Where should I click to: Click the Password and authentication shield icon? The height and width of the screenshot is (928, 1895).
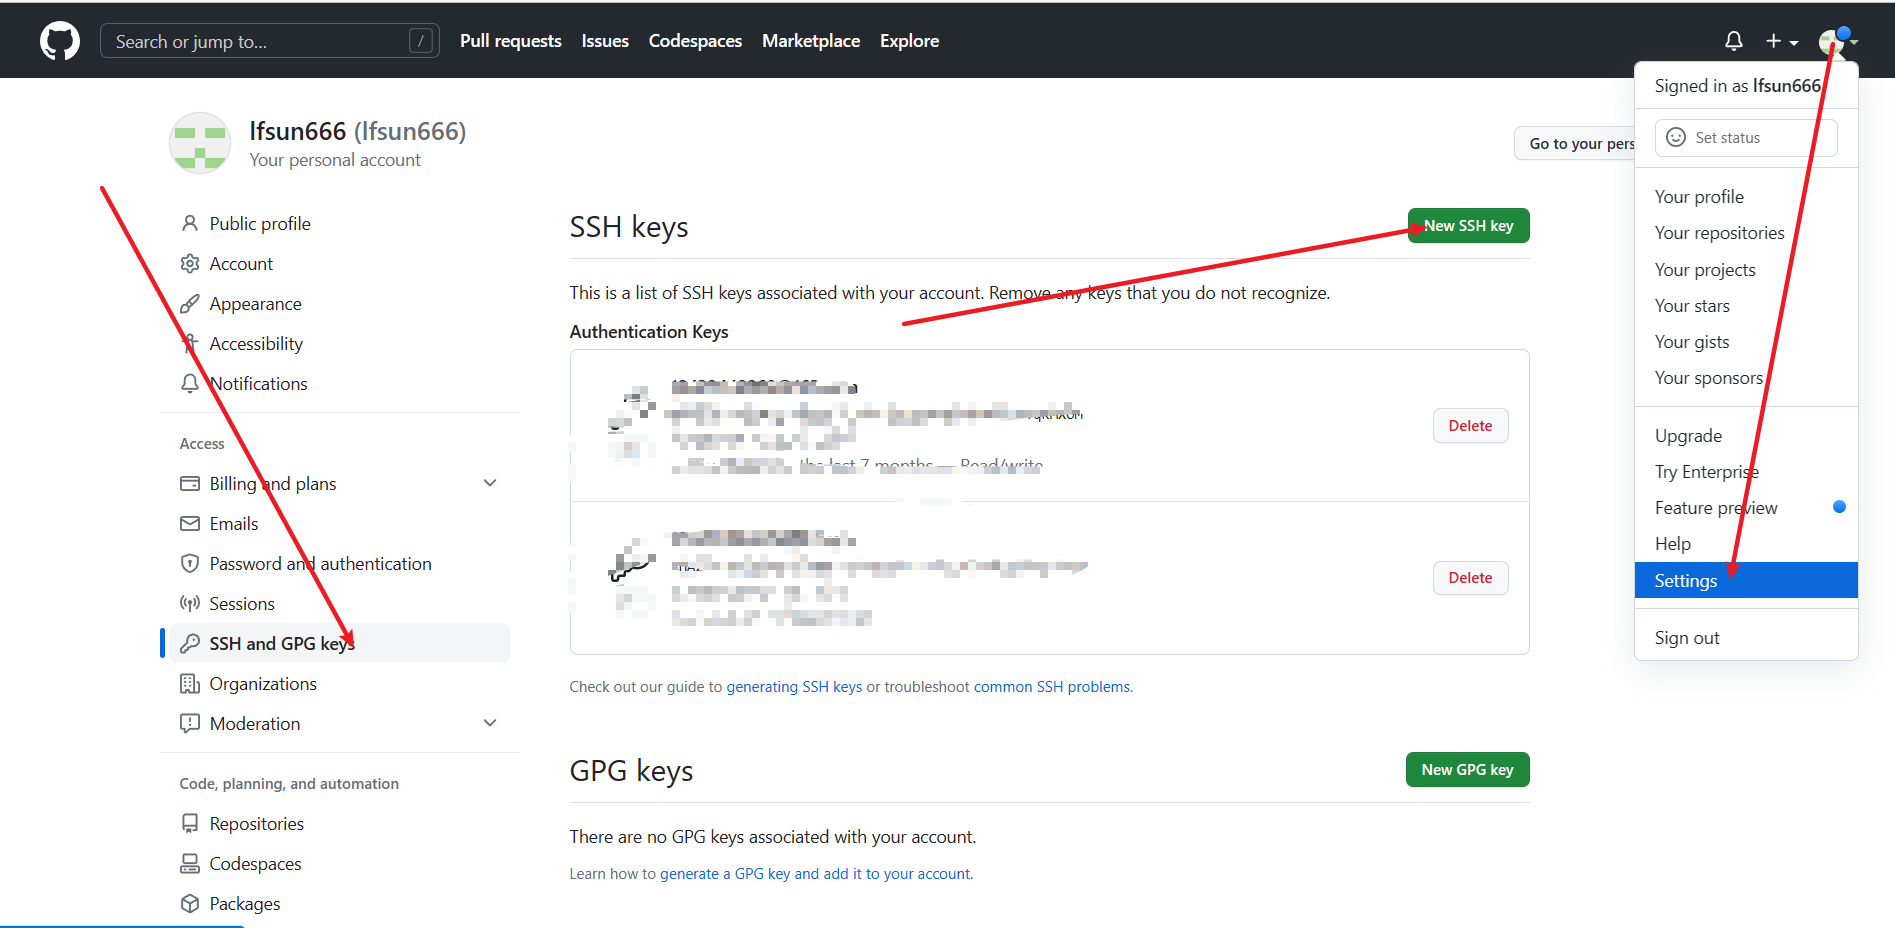tap(190, 563)
